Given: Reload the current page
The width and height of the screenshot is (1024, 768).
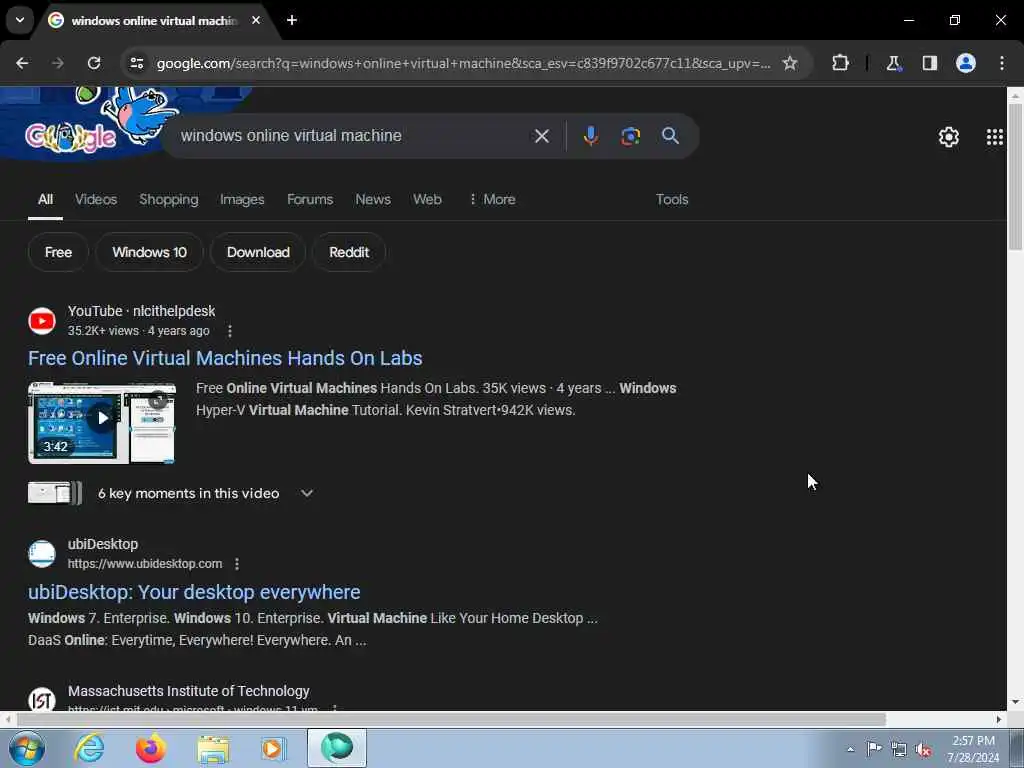Looking at the screenshot, I should click(x=94, y=63).
